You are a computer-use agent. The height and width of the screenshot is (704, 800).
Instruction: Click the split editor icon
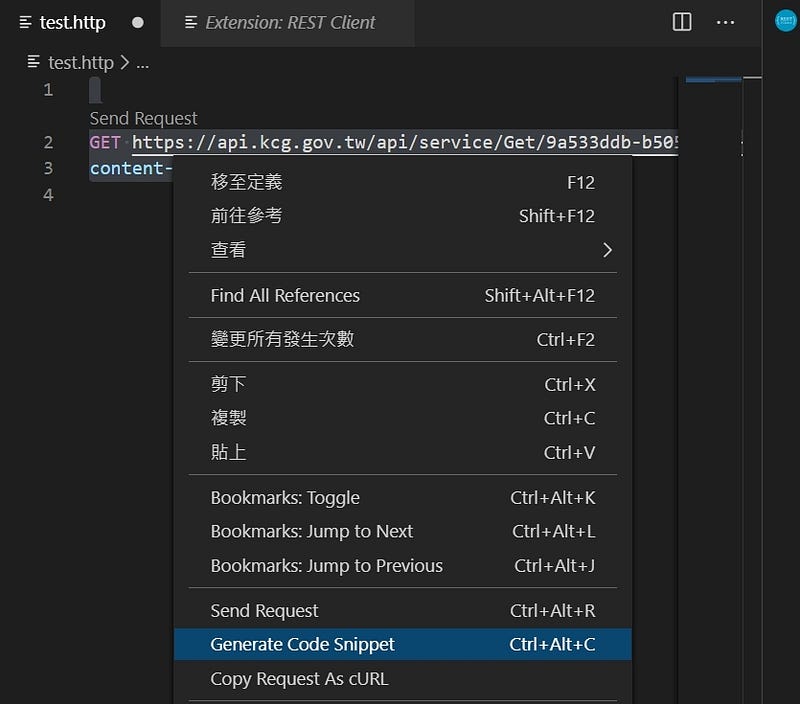pos(682,22)
